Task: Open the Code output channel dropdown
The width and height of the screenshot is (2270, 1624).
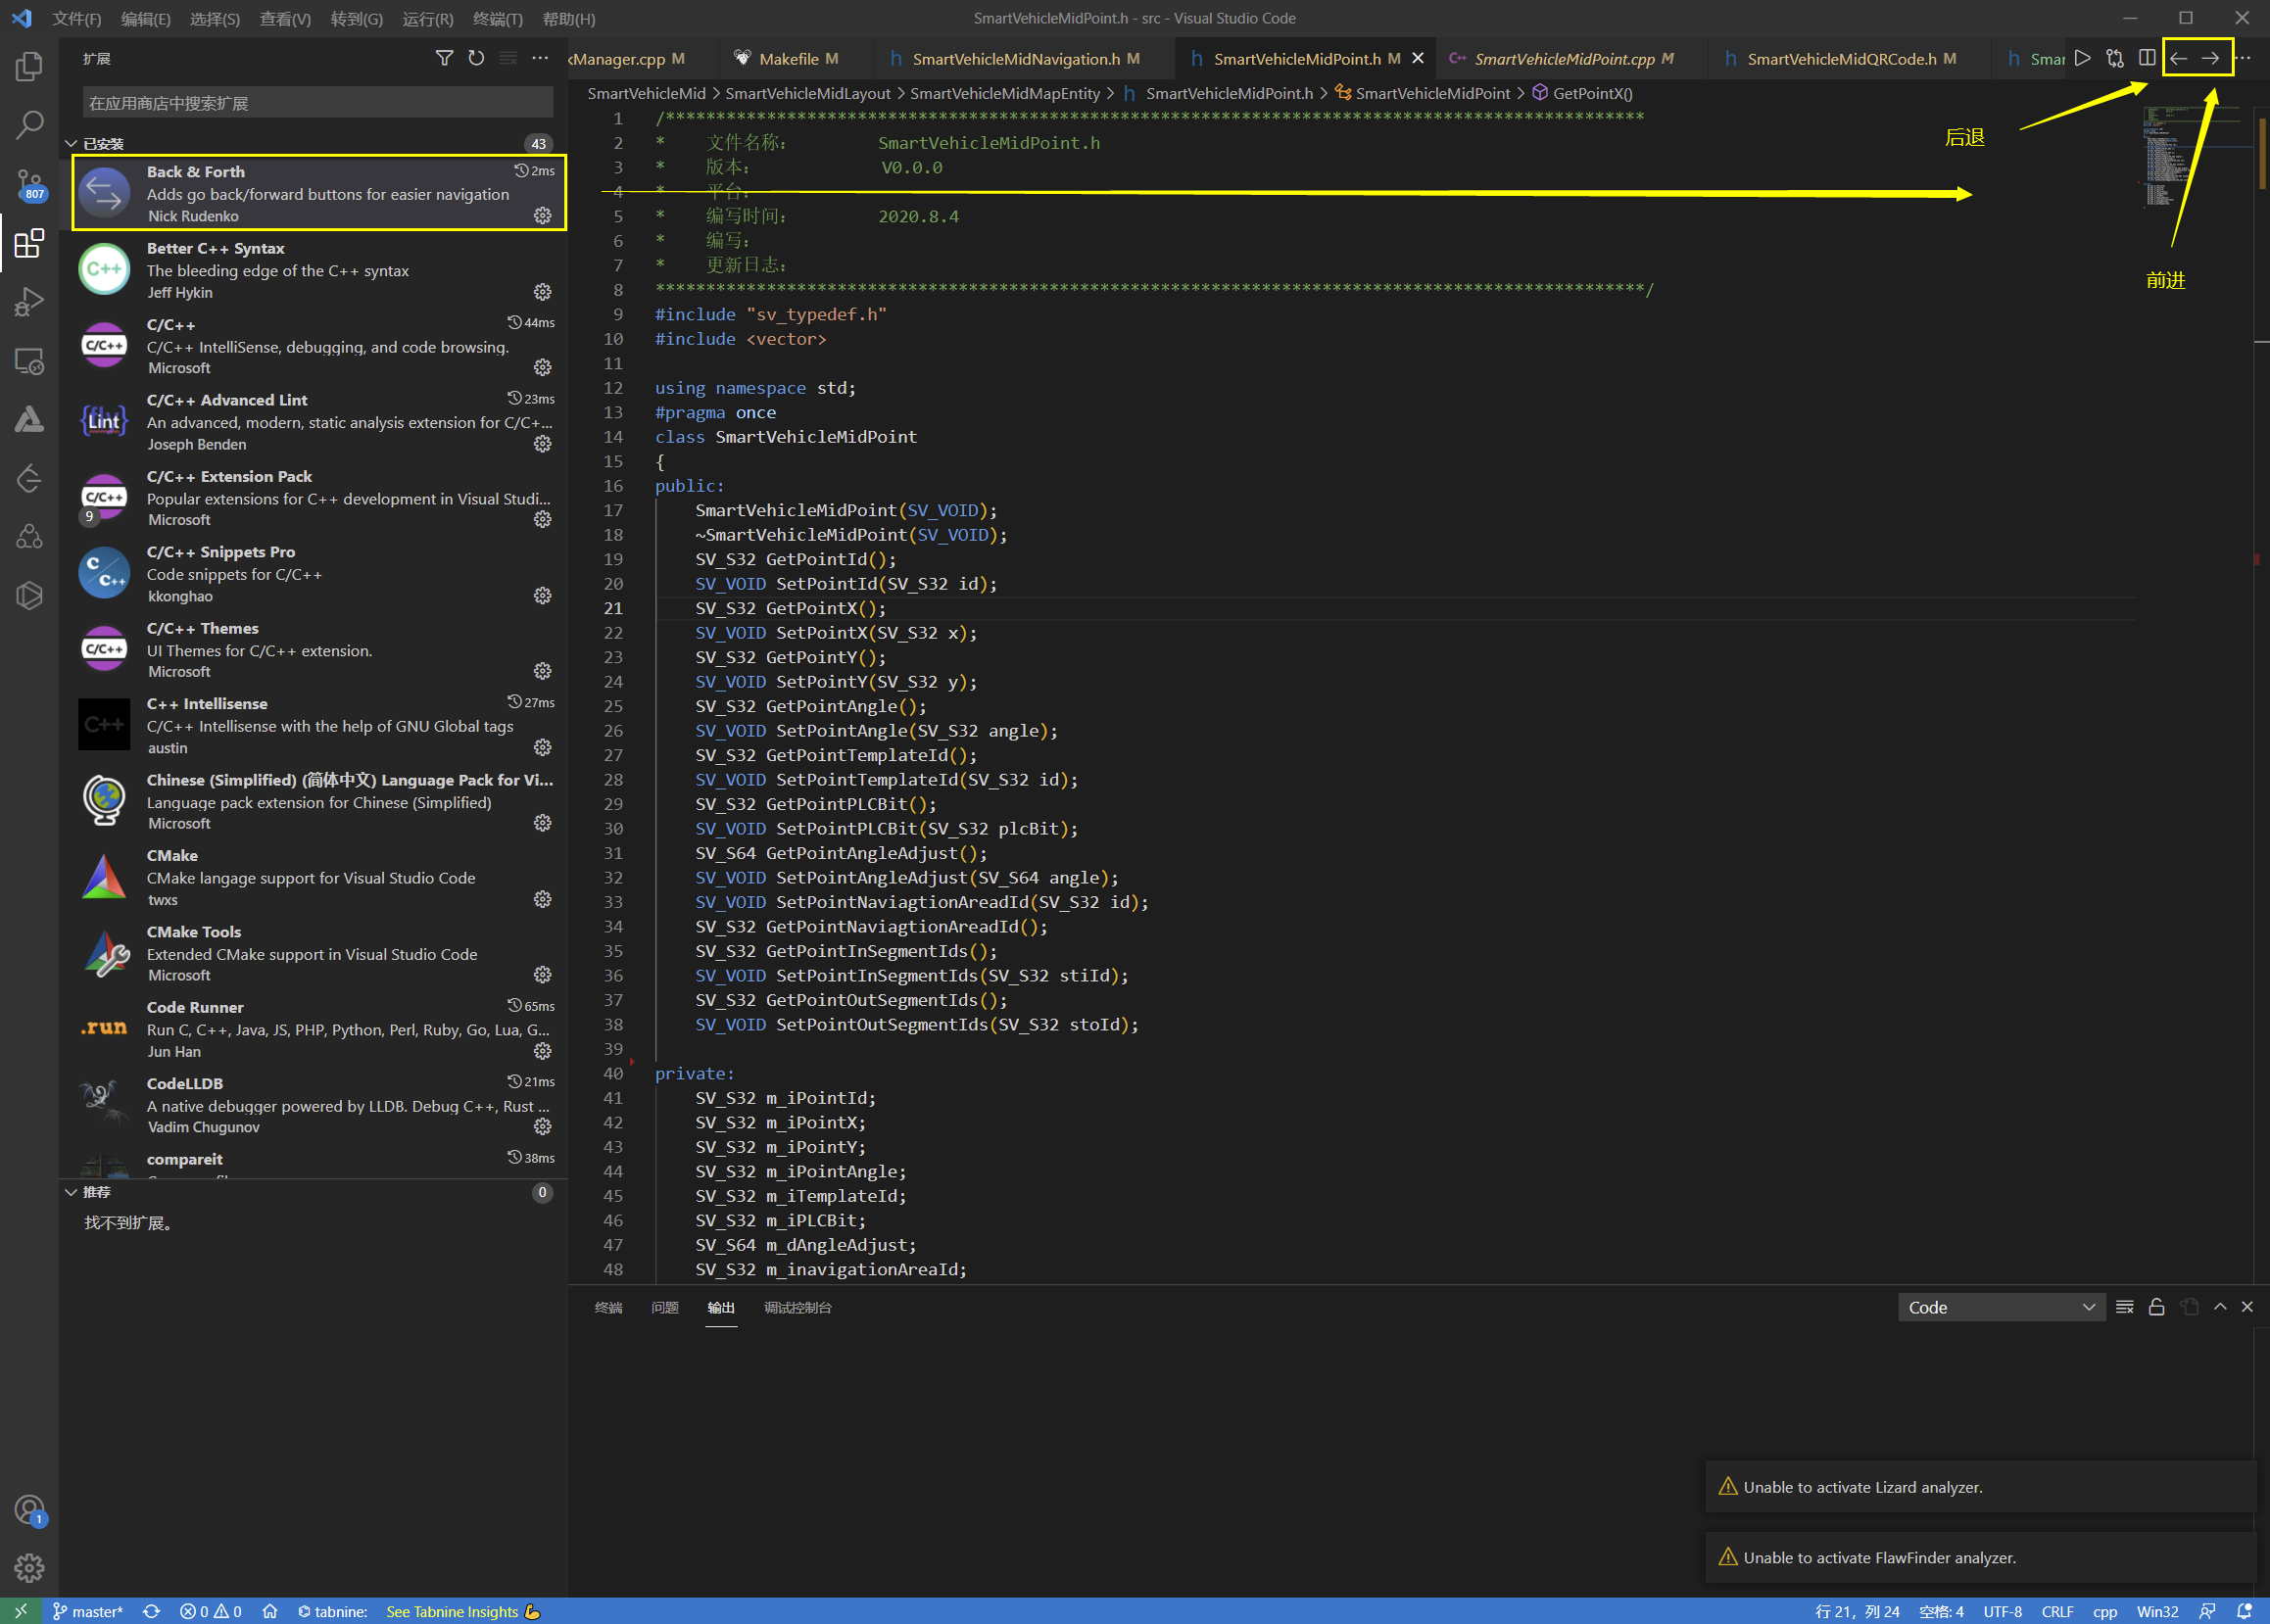Action: [x=2000, y=1307]
